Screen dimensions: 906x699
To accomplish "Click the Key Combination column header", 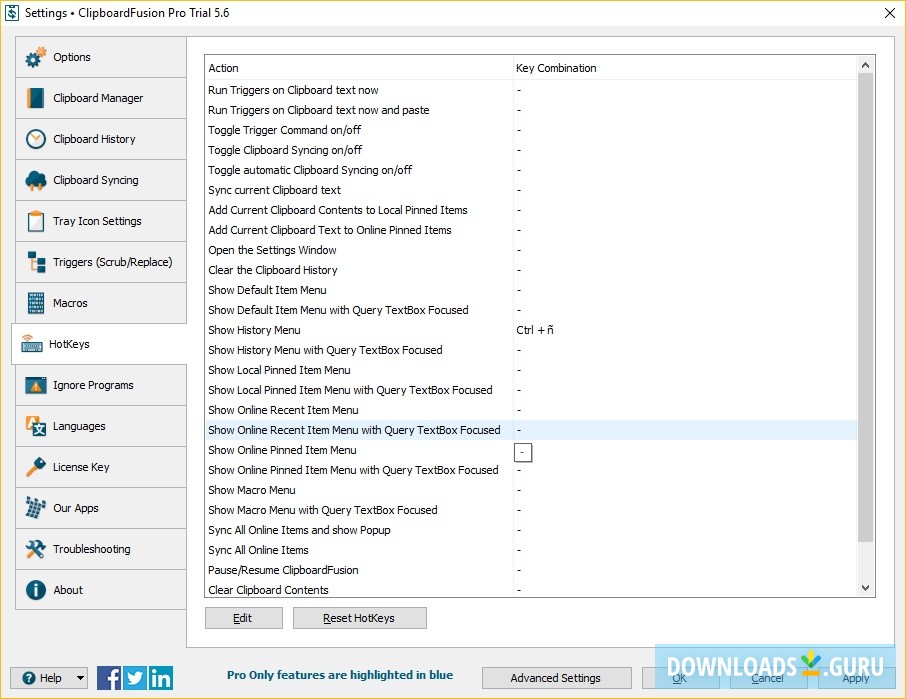I will 685,68.
